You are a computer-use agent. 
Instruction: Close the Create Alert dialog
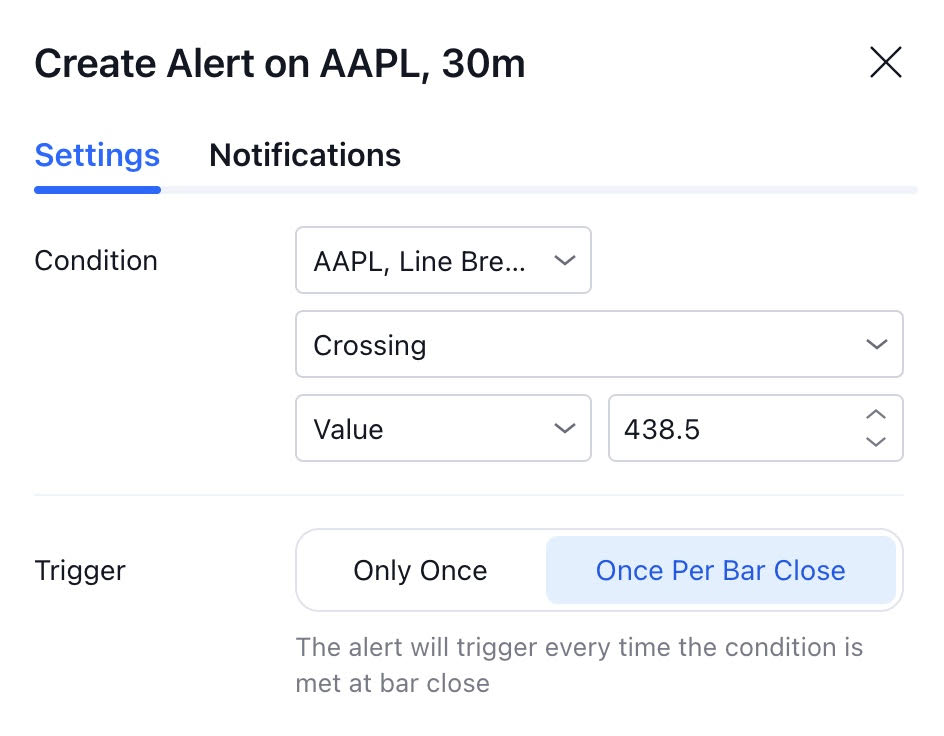point(886,64)
